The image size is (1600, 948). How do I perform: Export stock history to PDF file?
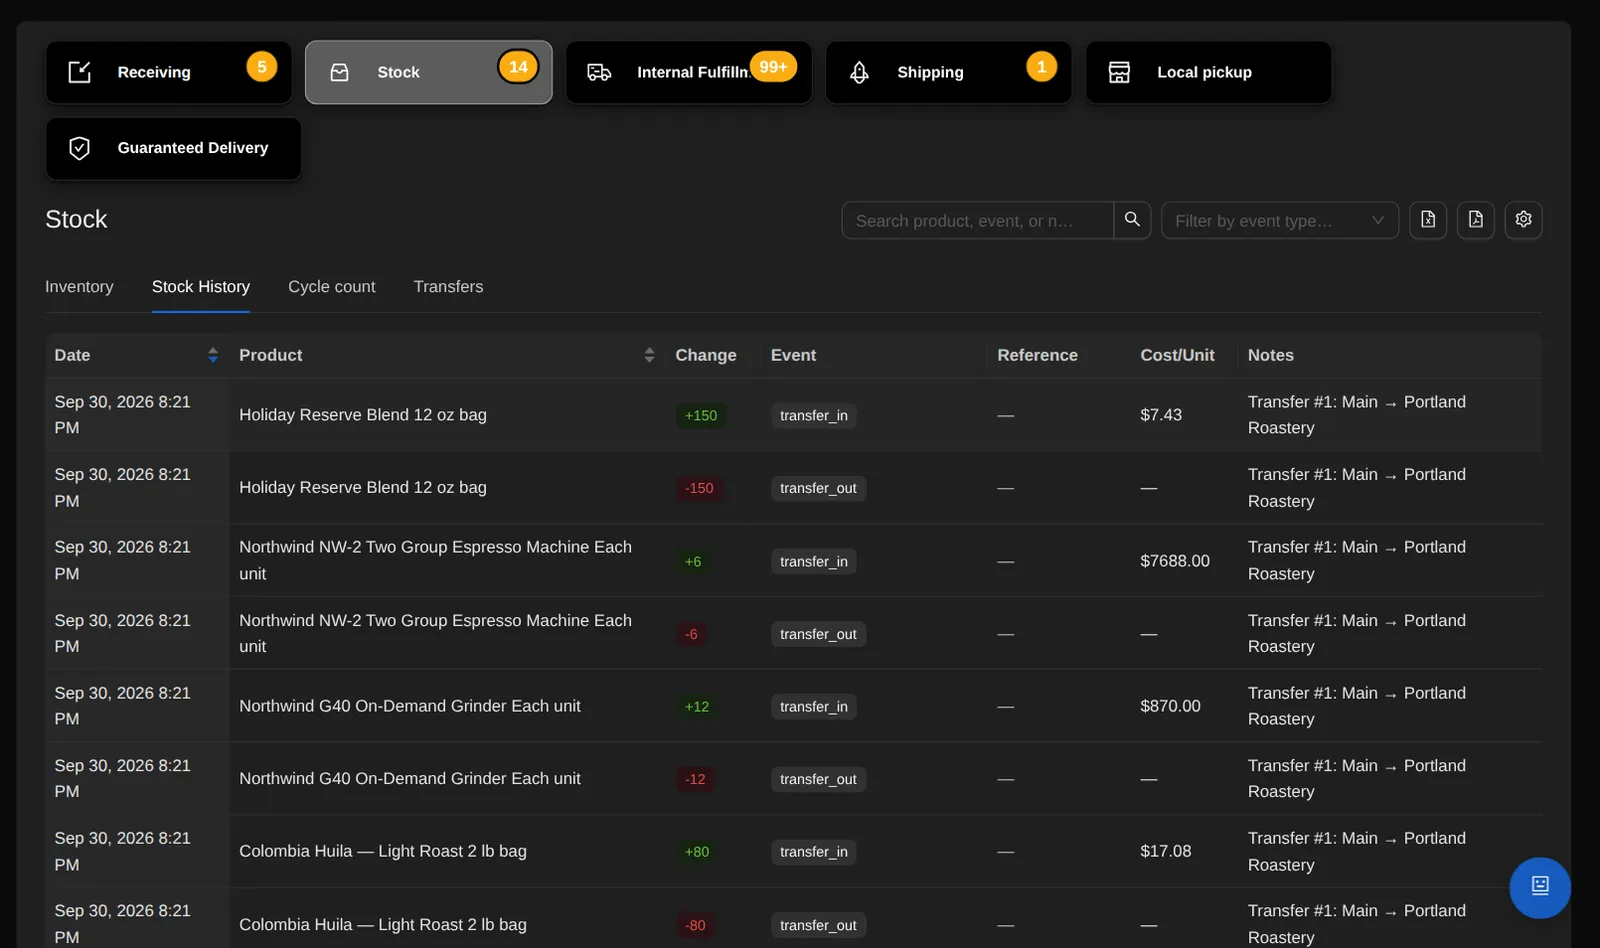pyautogui.click(x=1476, y=220)
